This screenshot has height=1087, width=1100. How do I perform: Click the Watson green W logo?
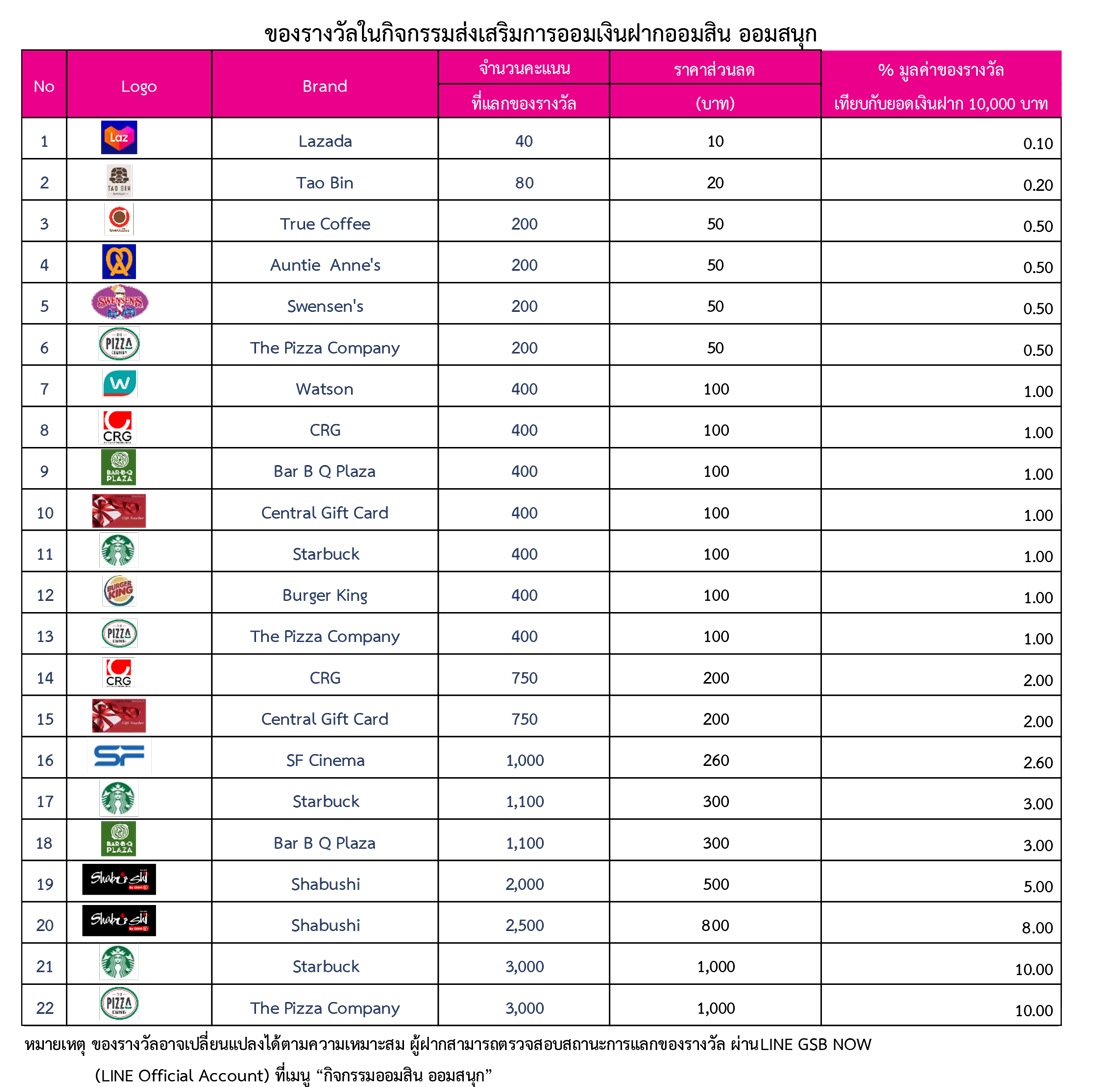pyautogui.click(x=120, y=384)
